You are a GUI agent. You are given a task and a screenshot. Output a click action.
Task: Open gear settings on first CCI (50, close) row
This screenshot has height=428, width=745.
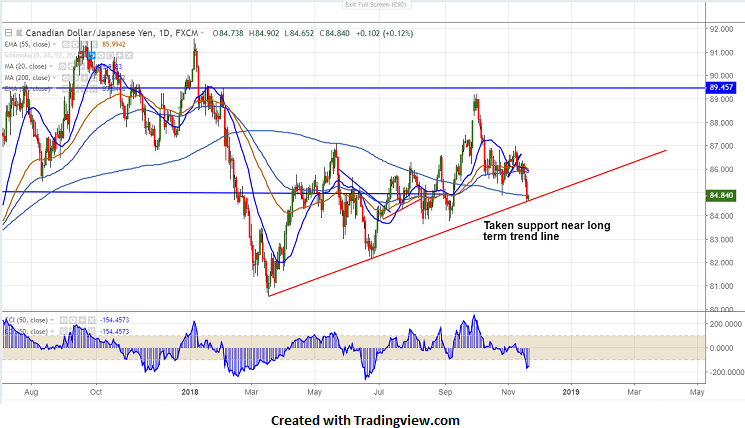[73, 320]
